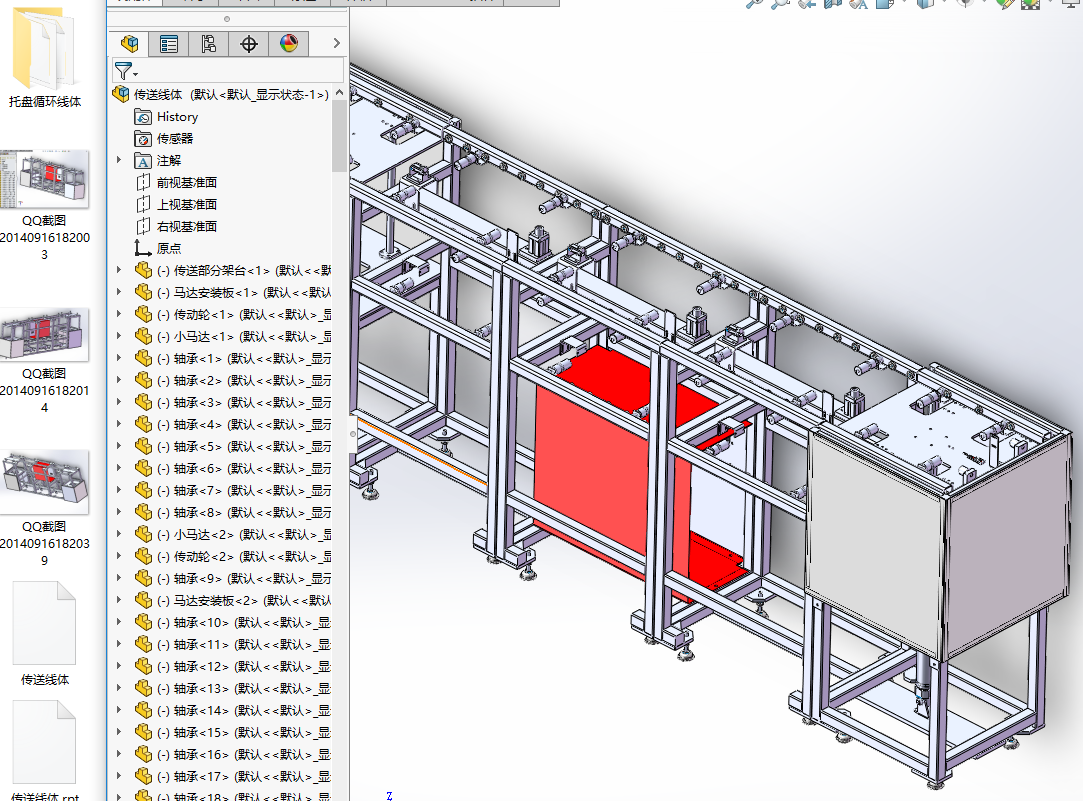Click the feature tree vertical scrollbar thumb

coord(339,136)
